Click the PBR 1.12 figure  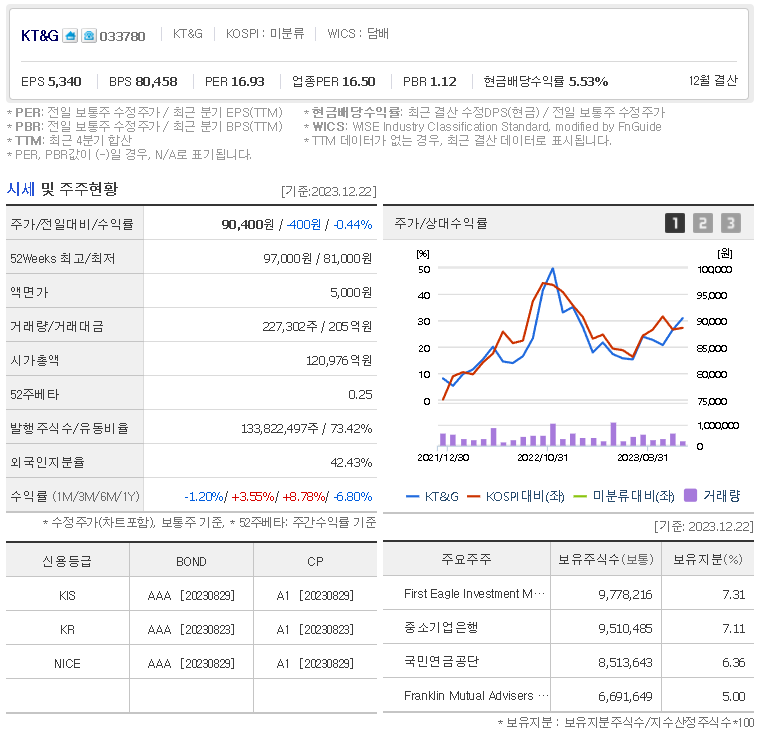[429, 81]
